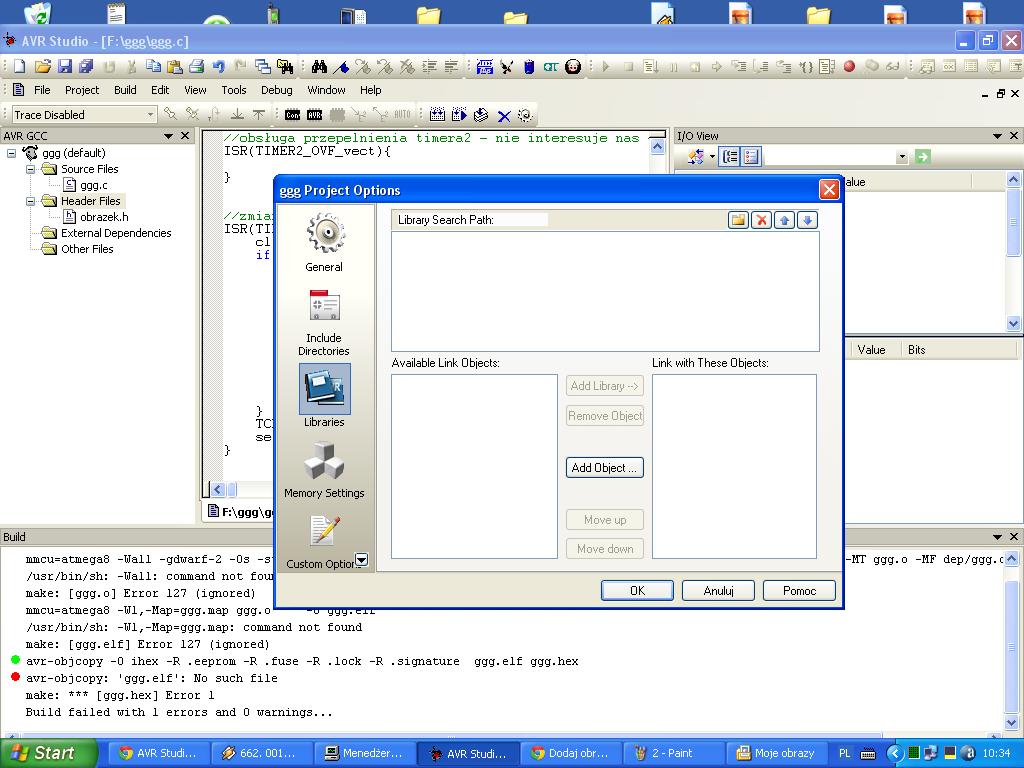Click the Pomoc button
The image size is (1024, 768).
[x=799, y=590]
